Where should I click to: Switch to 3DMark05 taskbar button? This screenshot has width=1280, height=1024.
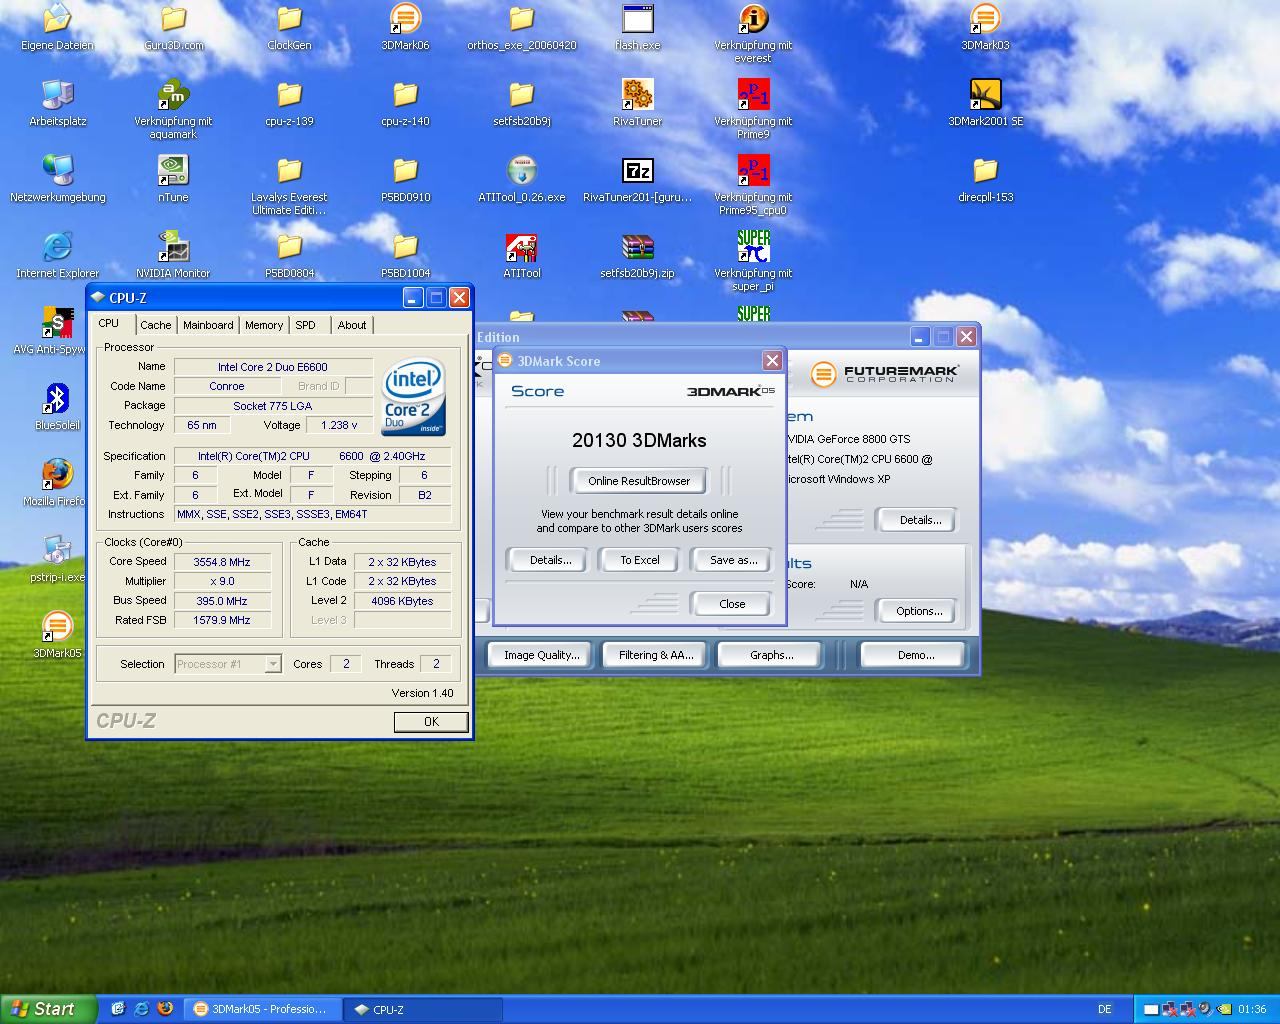tap(264, 1009)
